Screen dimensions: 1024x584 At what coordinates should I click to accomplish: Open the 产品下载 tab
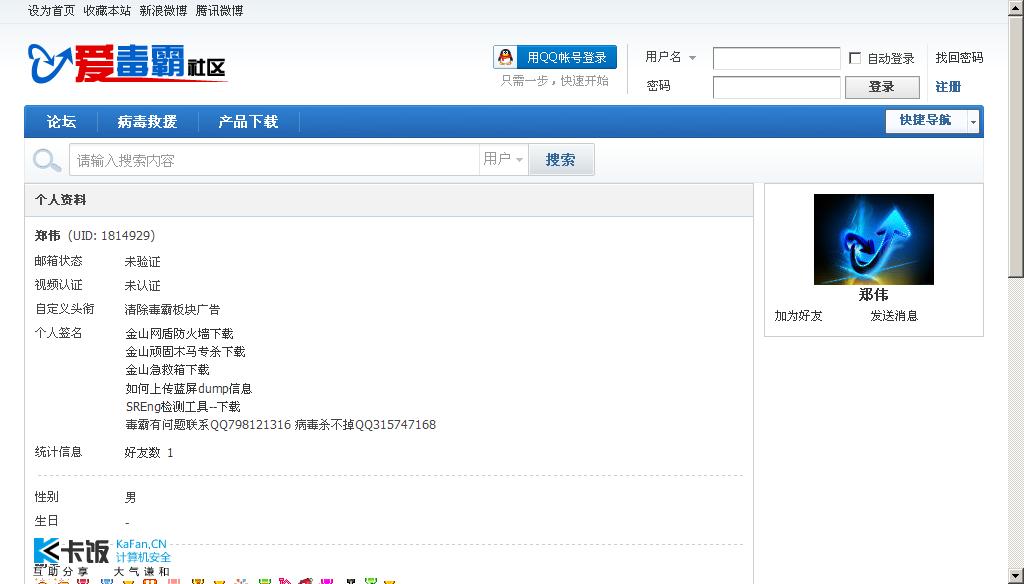pos(248,122)
